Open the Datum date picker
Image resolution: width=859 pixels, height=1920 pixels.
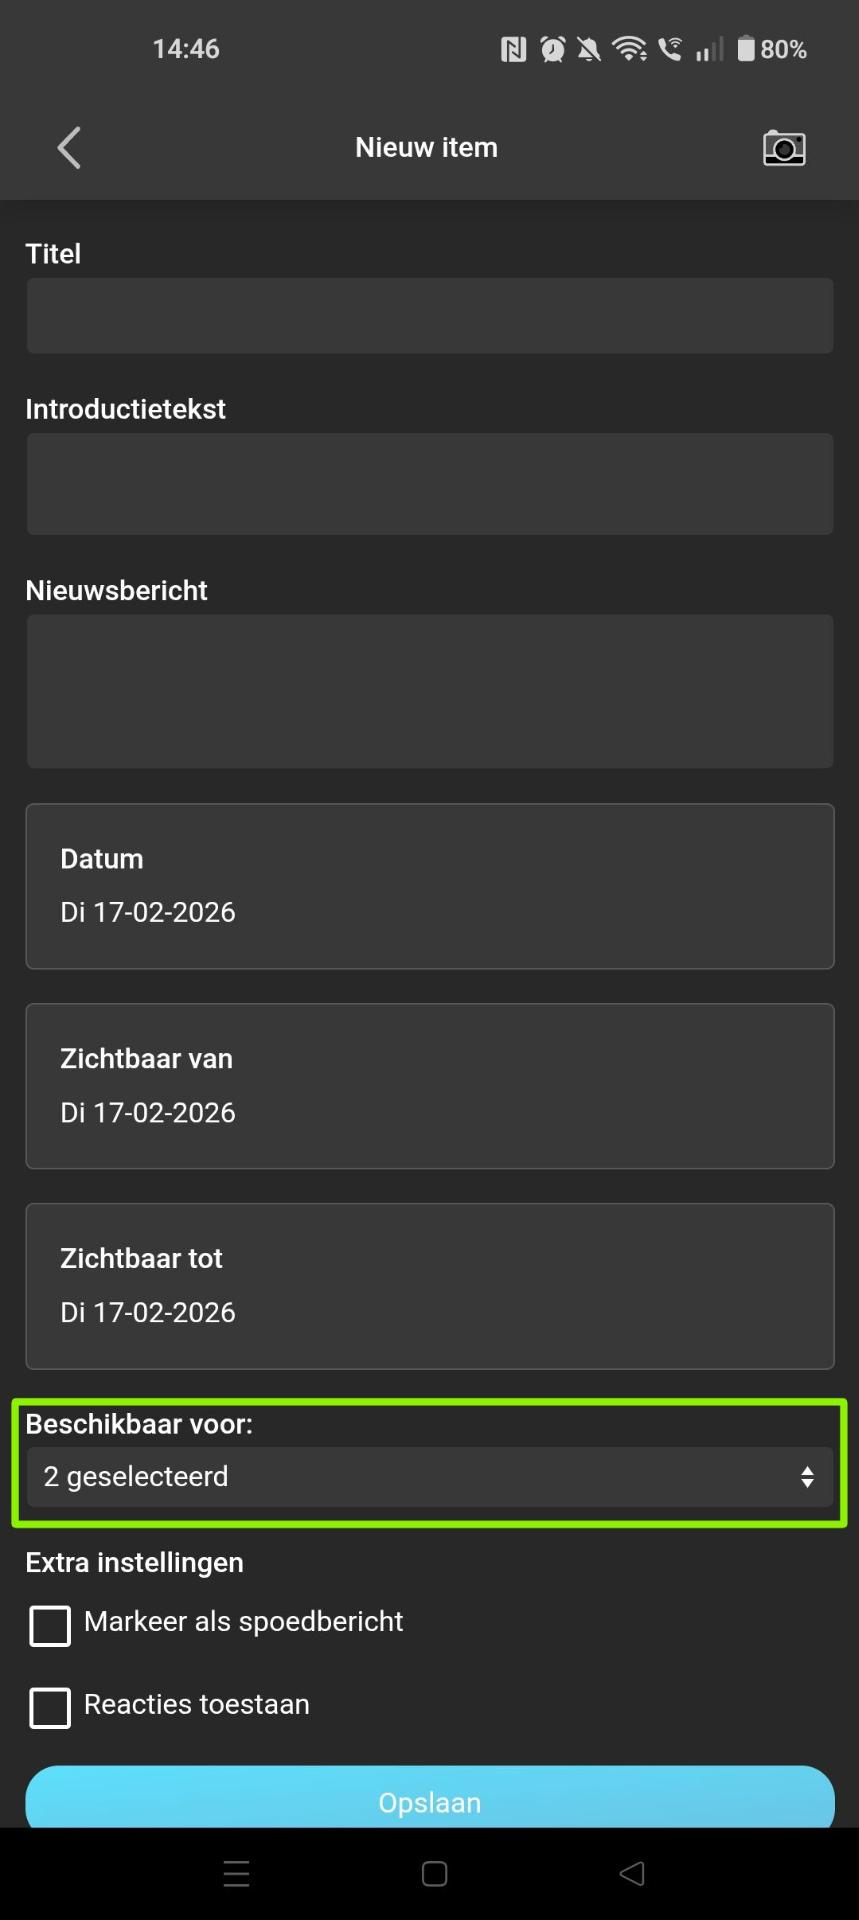click(x=430, y=886)
